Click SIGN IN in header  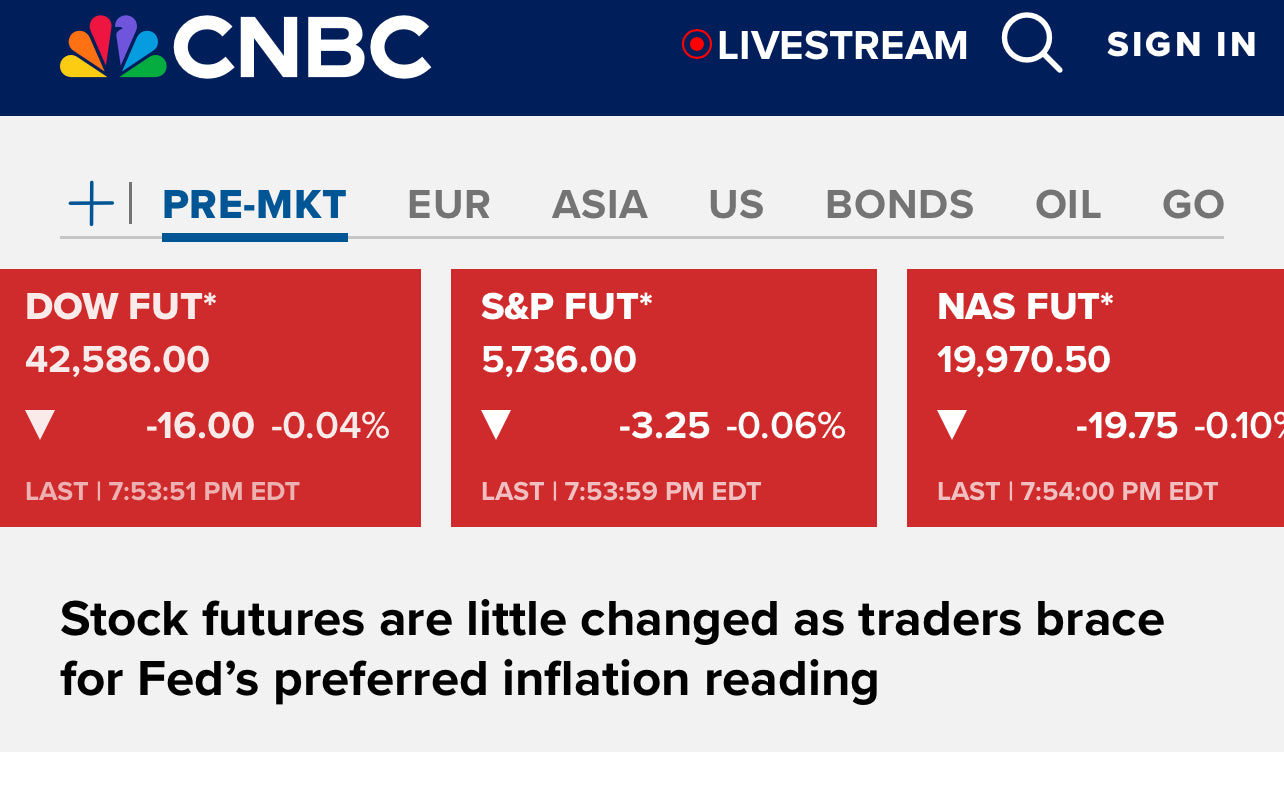coord(1182,44)
